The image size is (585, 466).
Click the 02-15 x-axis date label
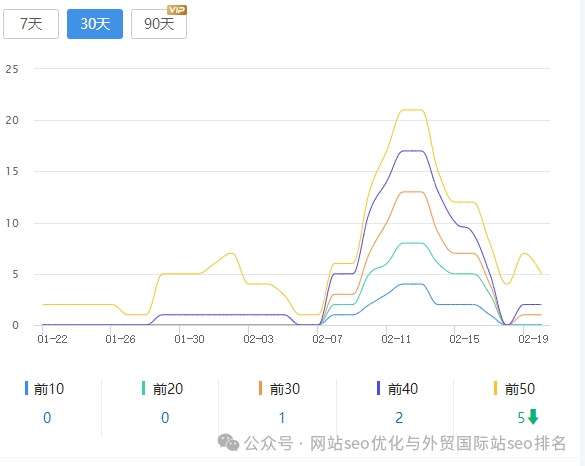[464, 339]
